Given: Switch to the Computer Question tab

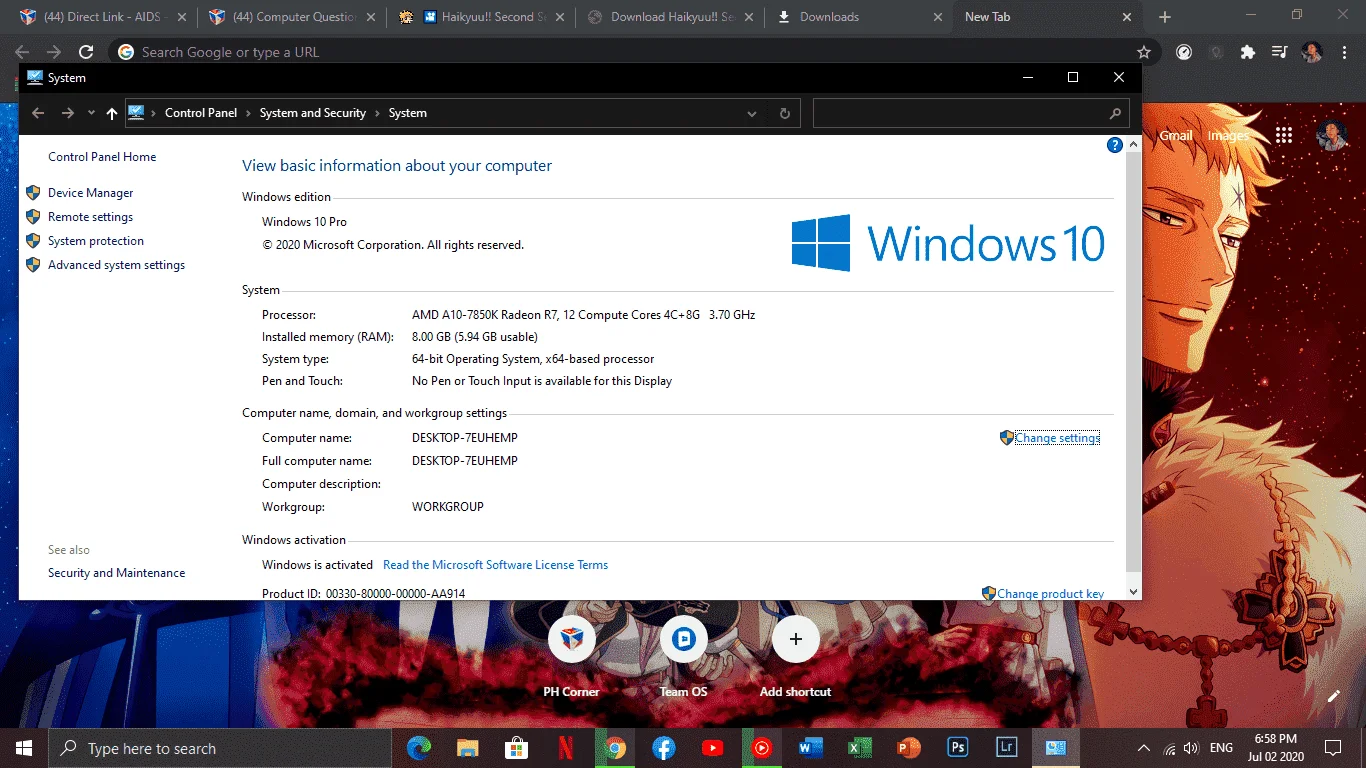Looking at the screenshot, I should (294, 17).
